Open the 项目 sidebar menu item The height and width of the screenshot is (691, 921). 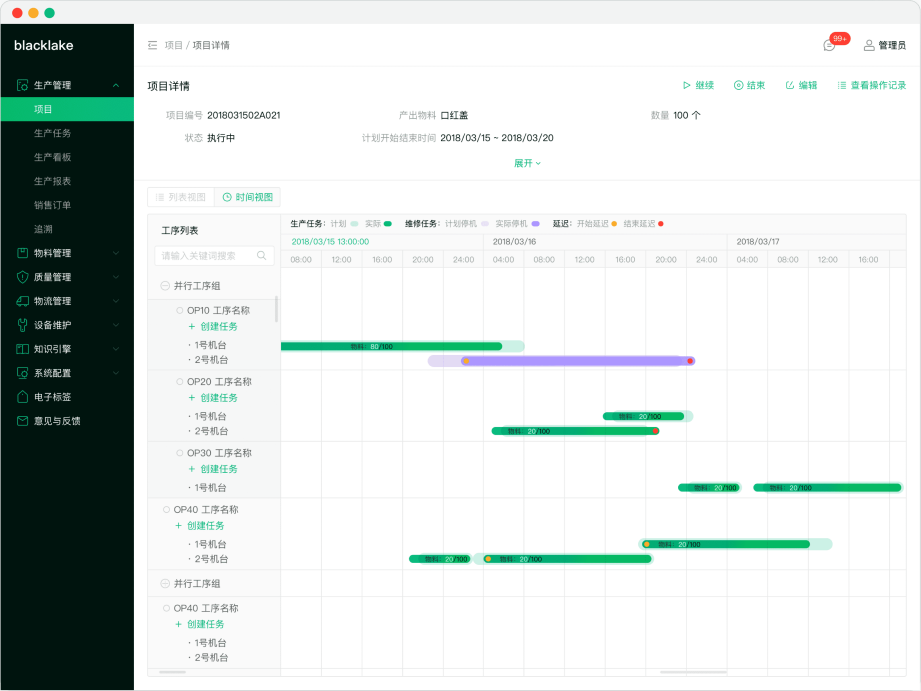(x=67, y=109)
